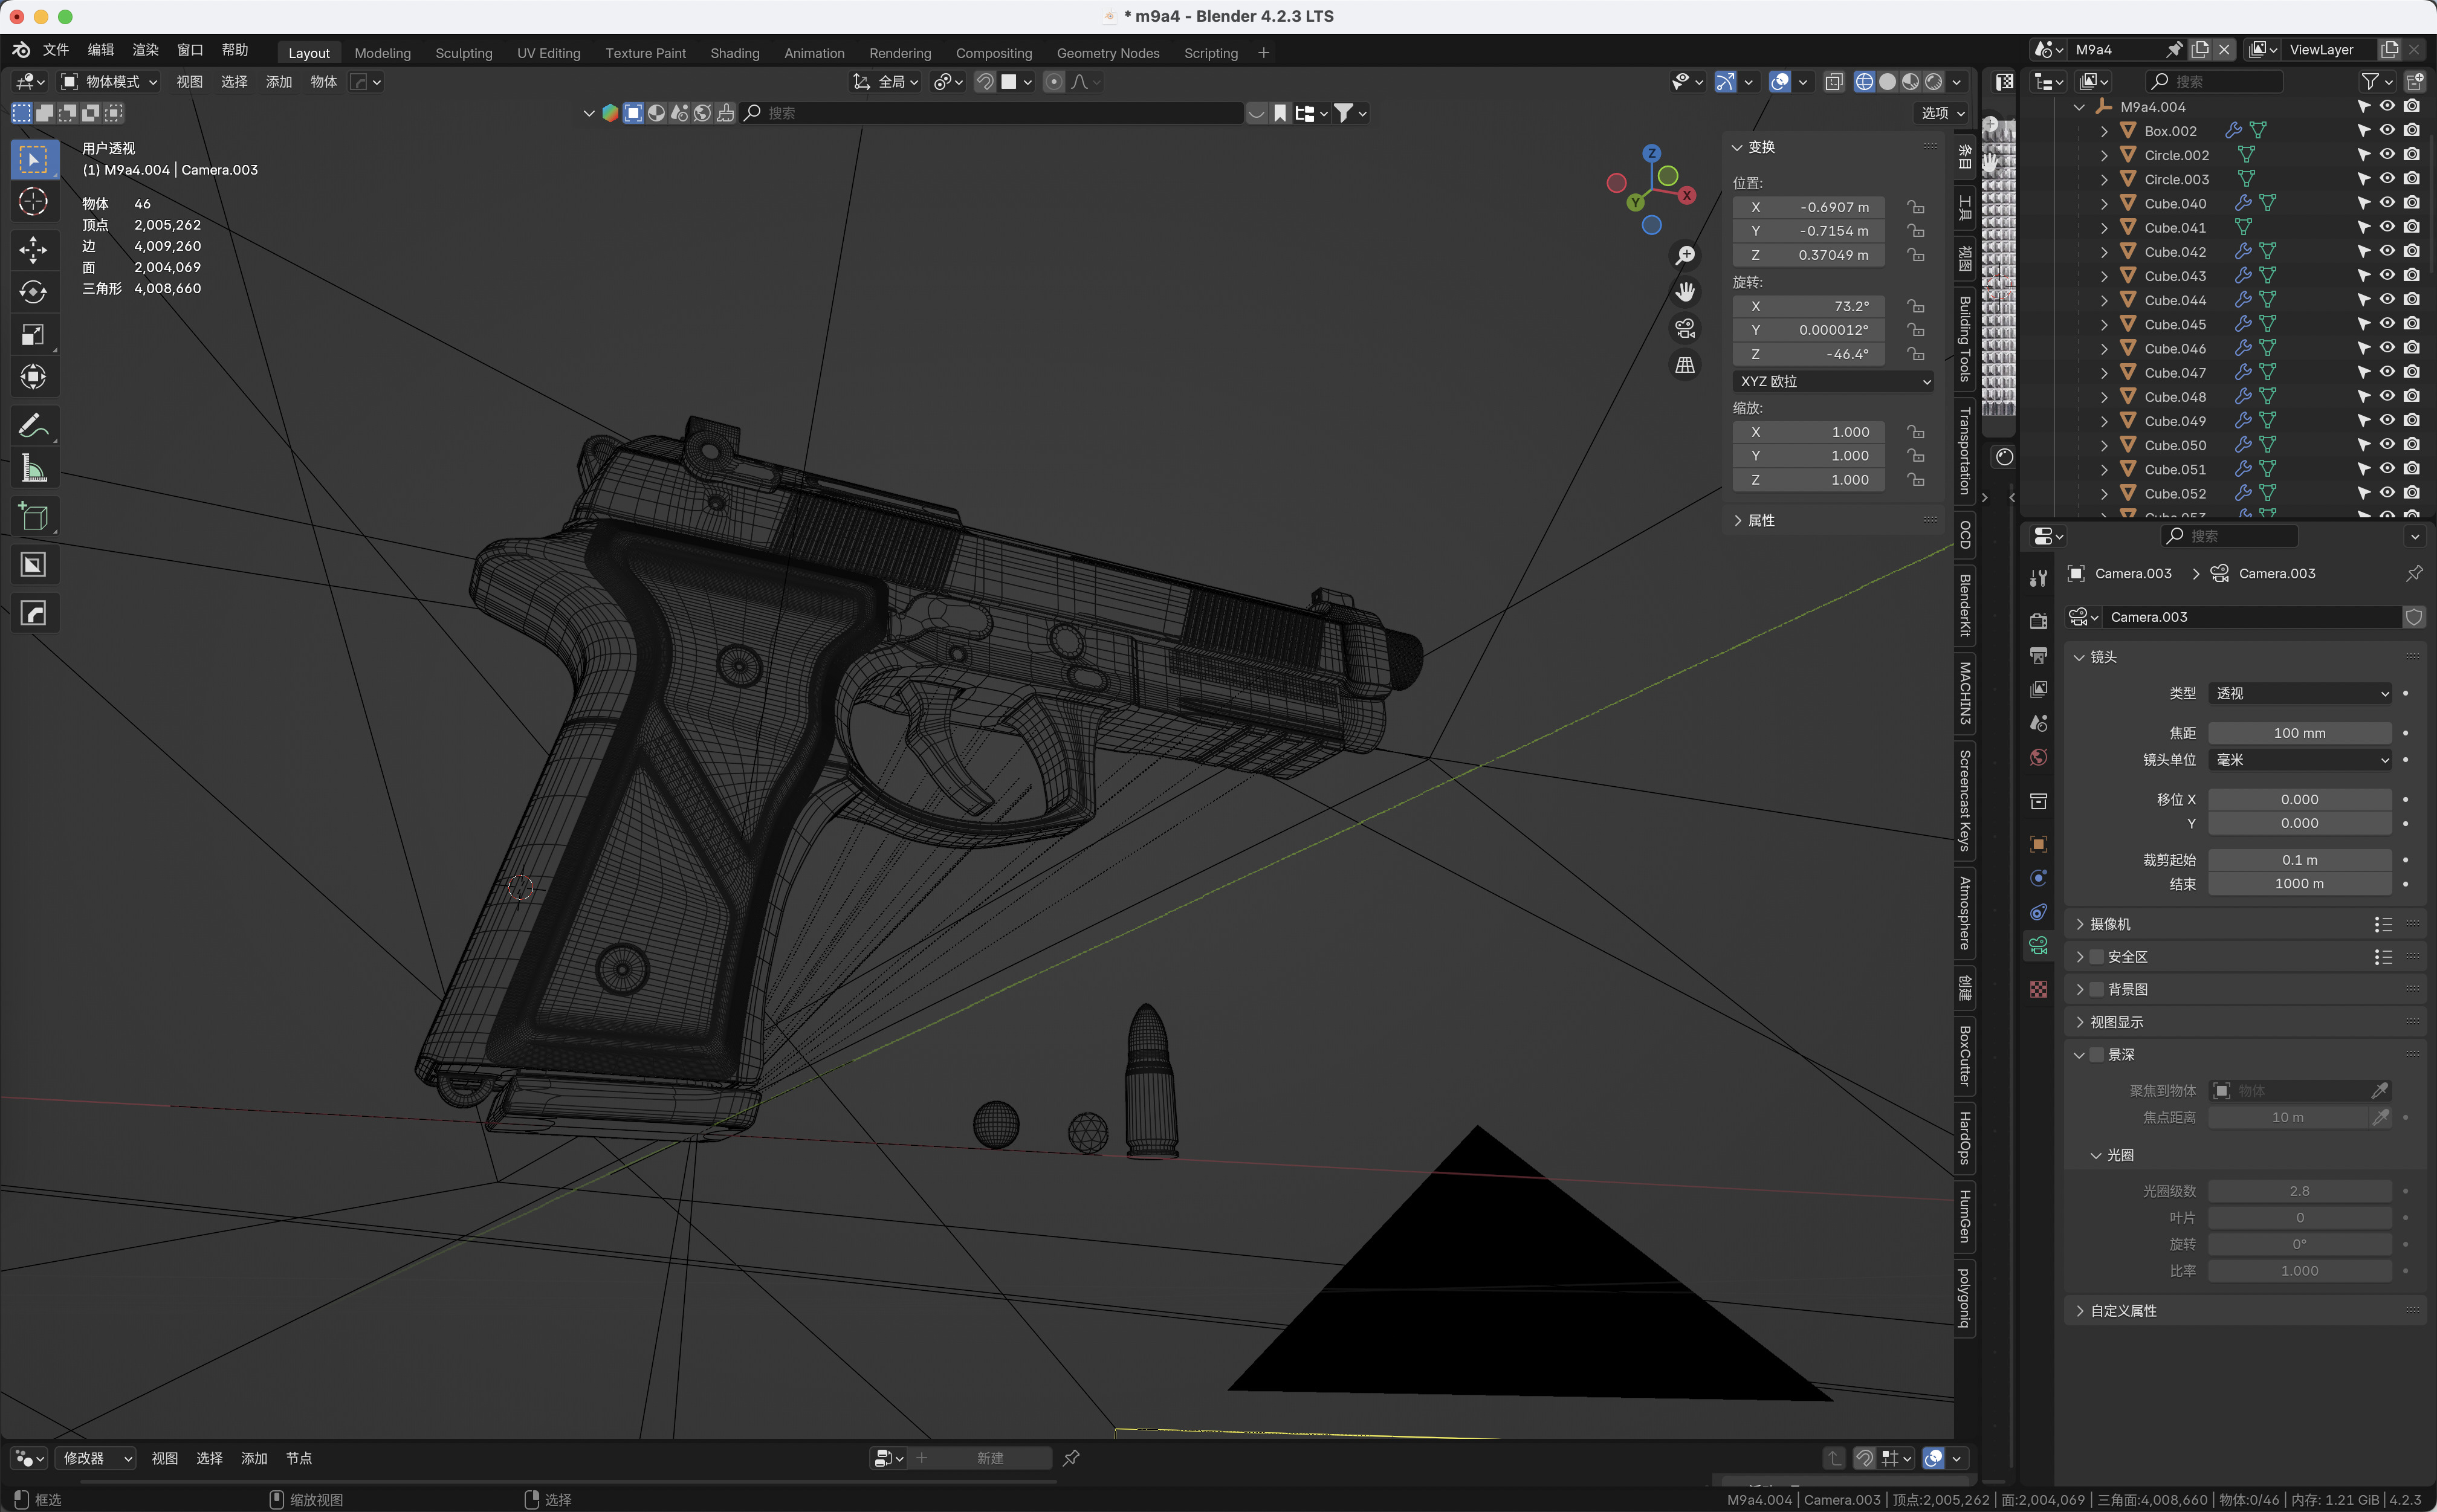
Task: Open the Physics properties tab
Action: [2038, 878]
